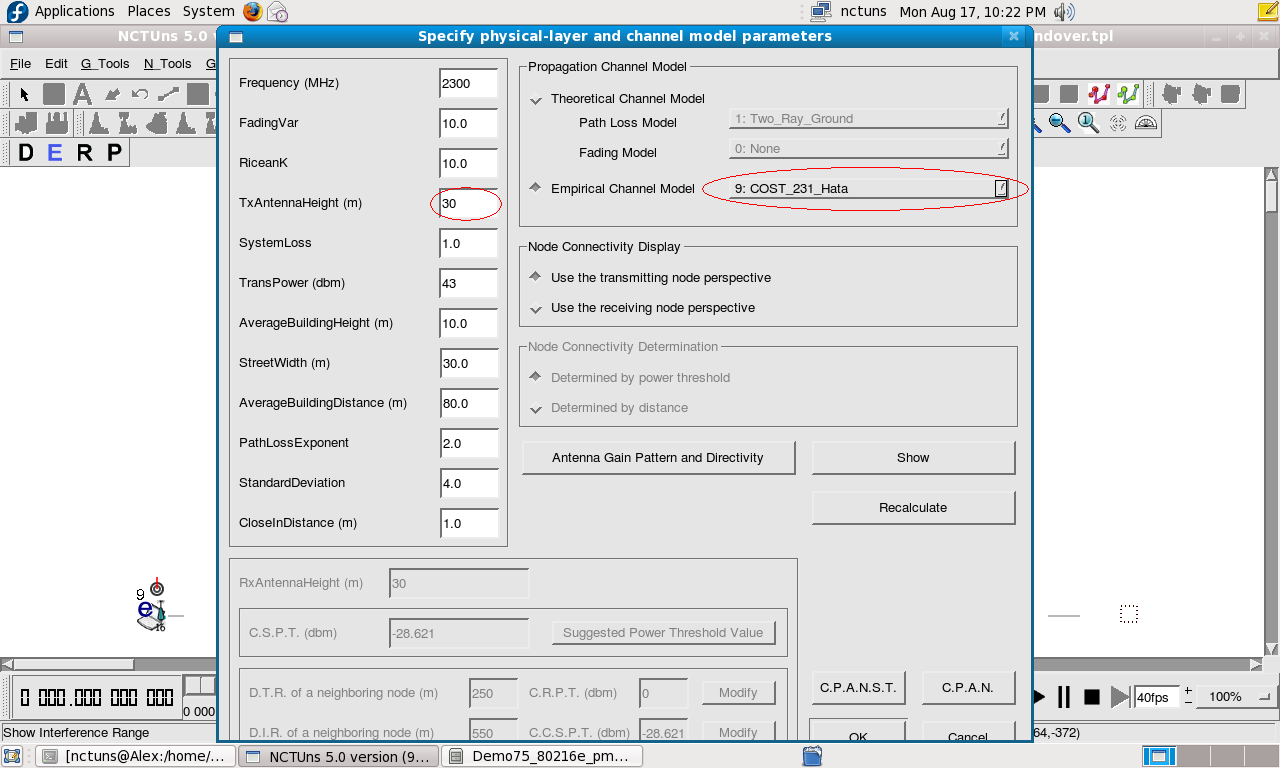Click the Show button
The image size is (1280, 768).
[913, 458]
